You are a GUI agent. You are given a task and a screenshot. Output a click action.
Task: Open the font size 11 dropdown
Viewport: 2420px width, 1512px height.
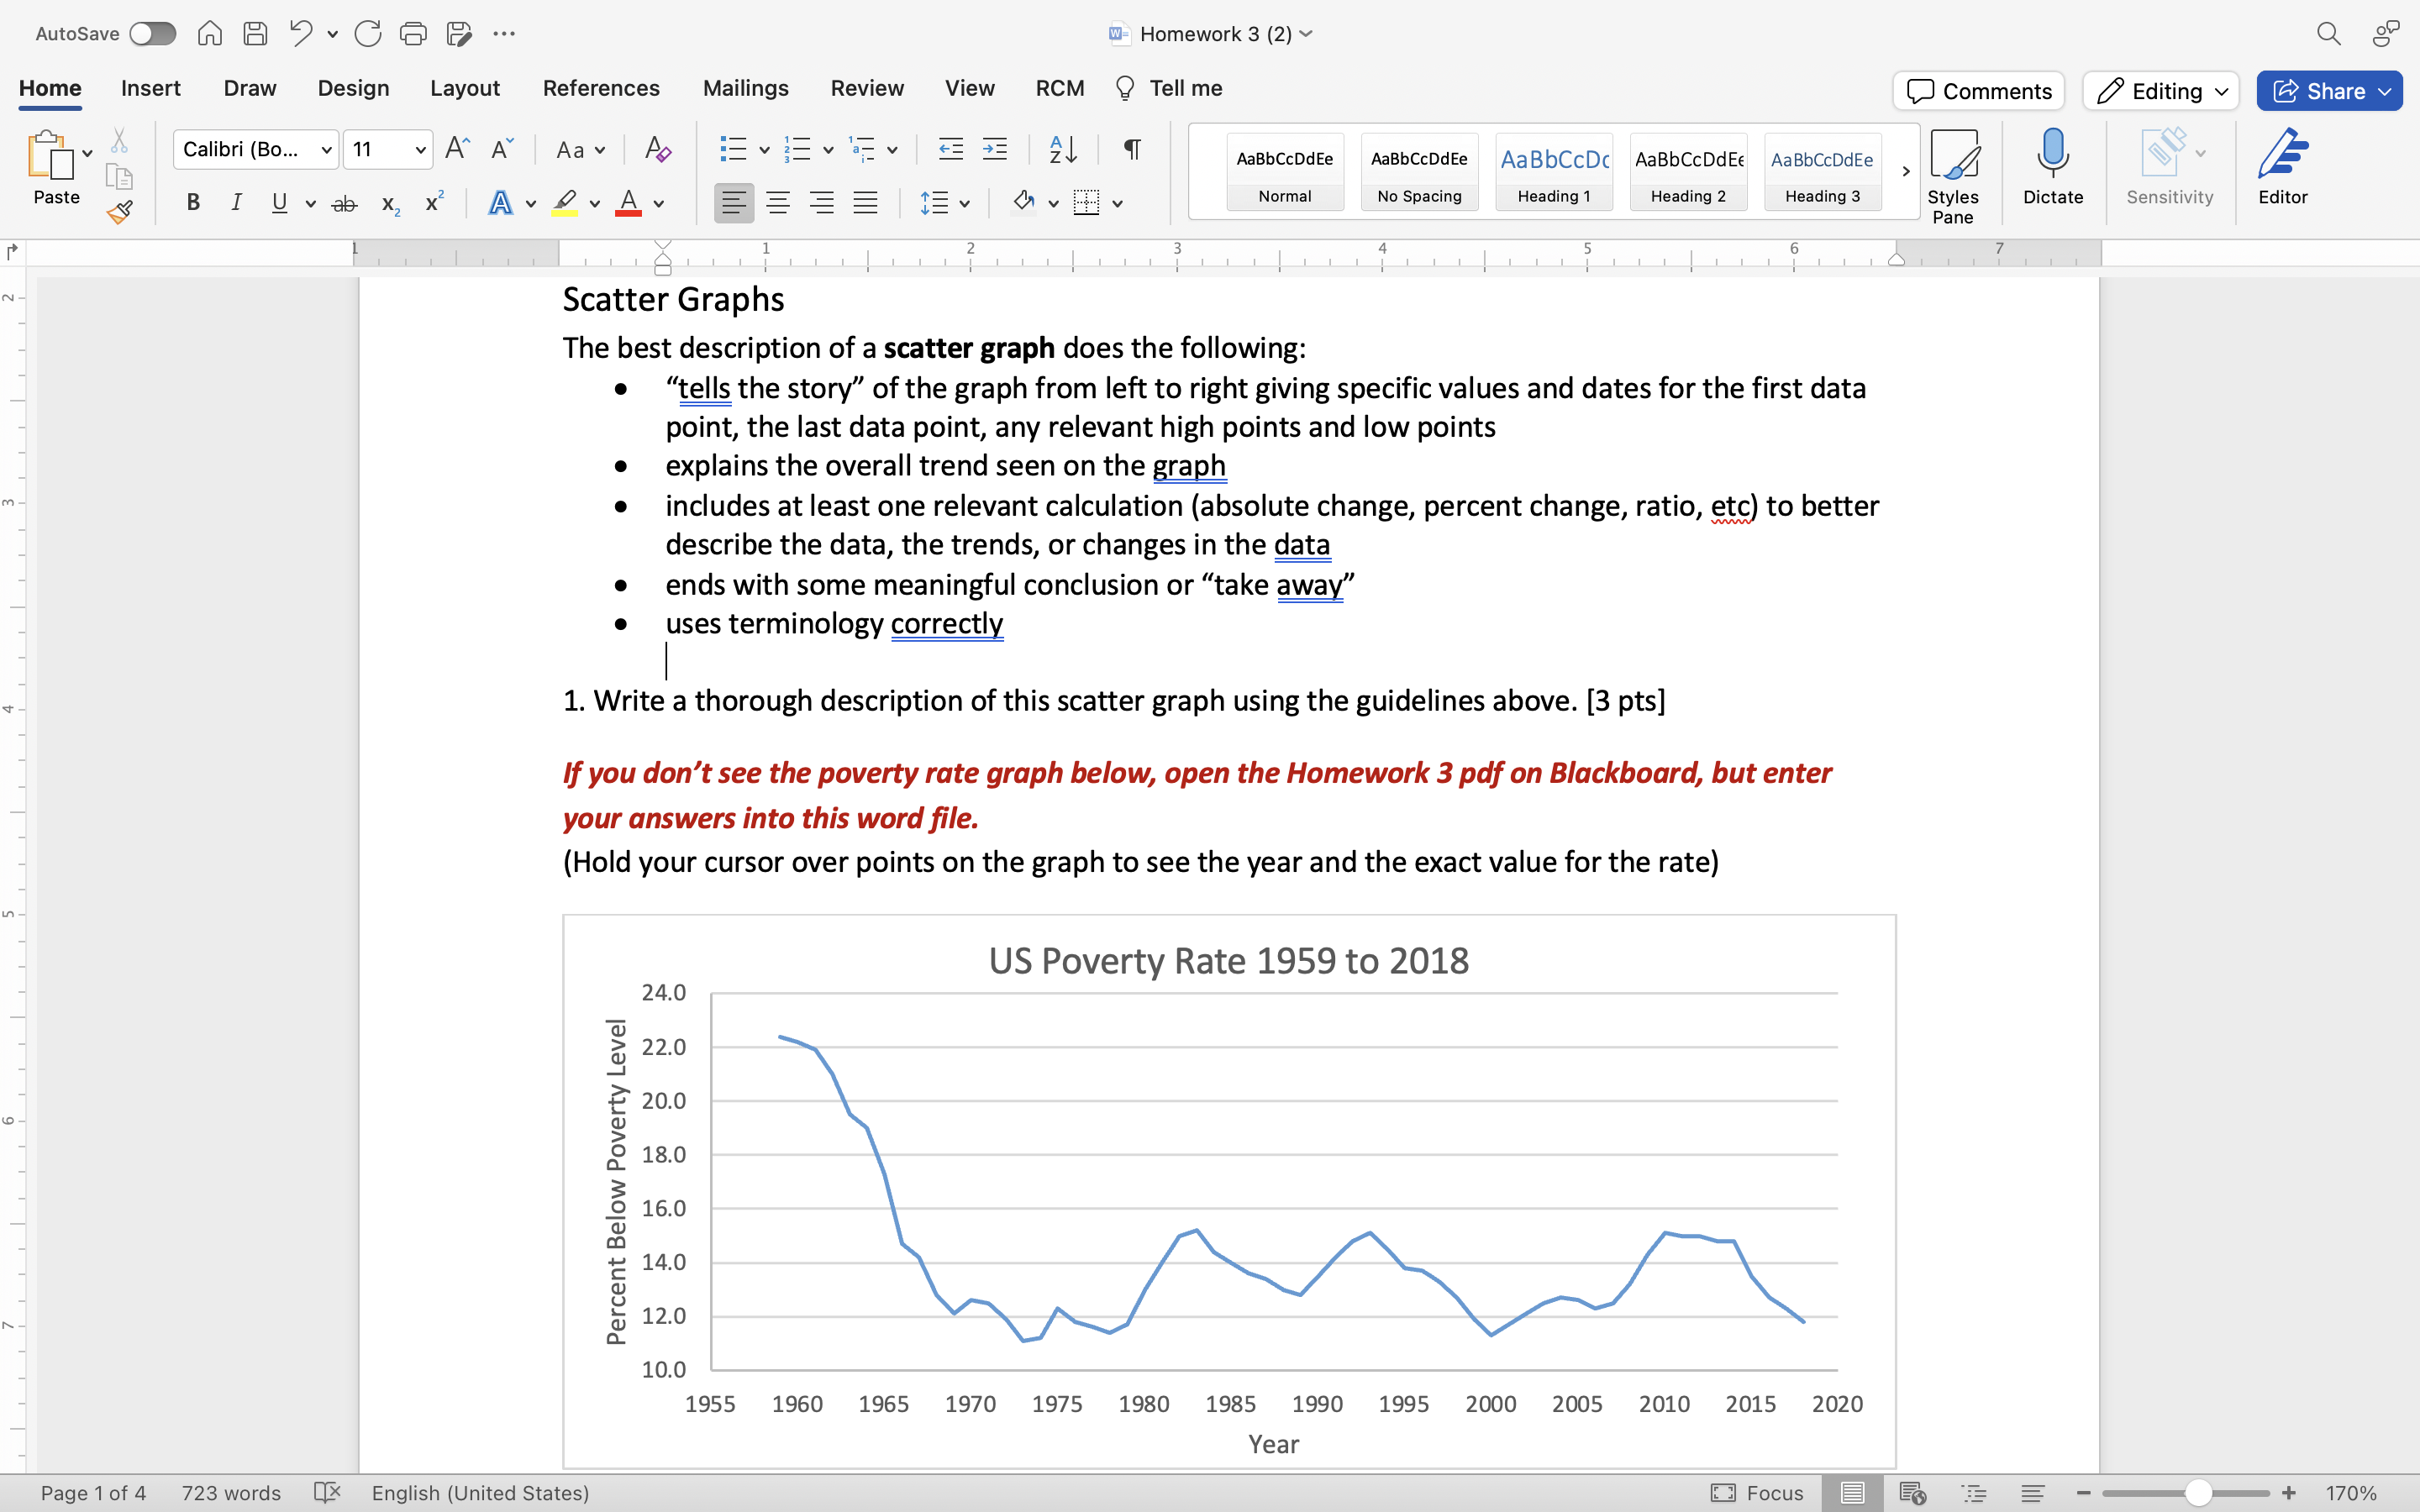[421, 150]
